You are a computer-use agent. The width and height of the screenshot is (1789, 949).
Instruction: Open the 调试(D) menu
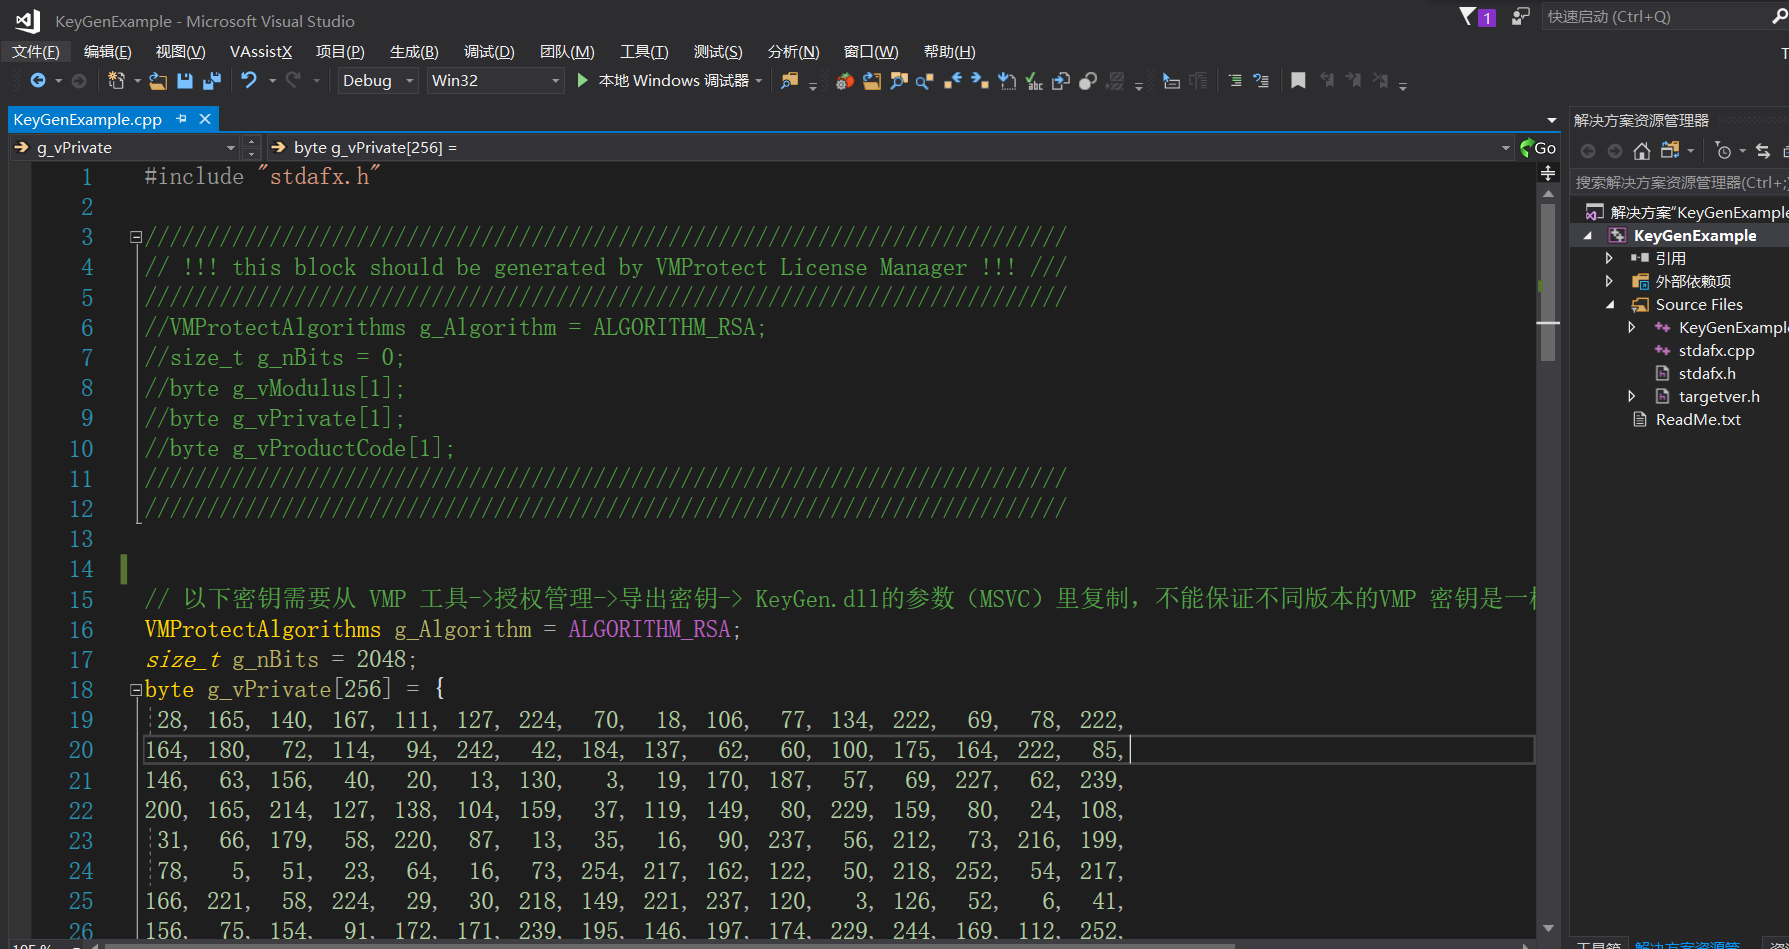[487, 51]
